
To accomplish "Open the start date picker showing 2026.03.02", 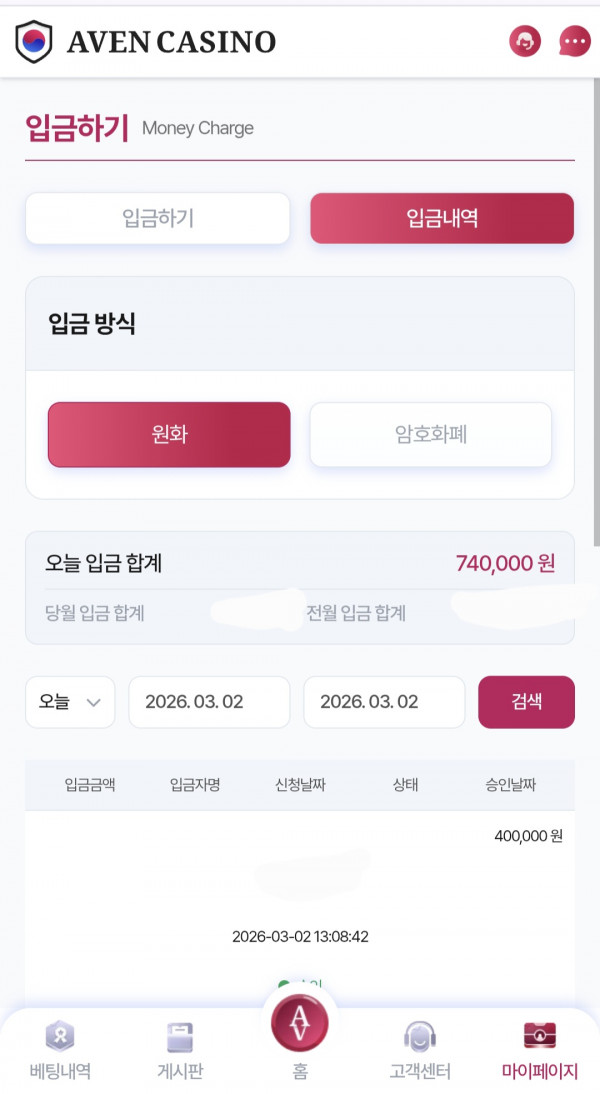I will click(209, 702).
